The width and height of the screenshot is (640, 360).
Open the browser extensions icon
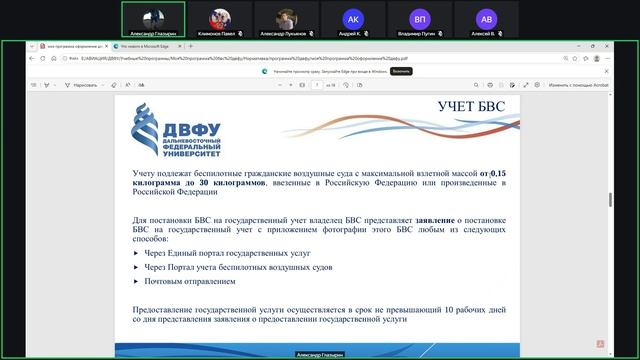(x=586, y=59)
